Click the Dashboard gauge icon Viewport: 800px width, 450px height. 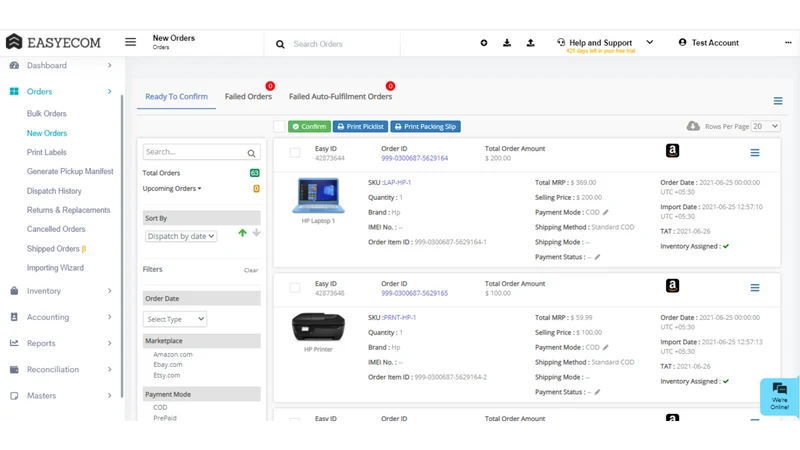(14, 65)
